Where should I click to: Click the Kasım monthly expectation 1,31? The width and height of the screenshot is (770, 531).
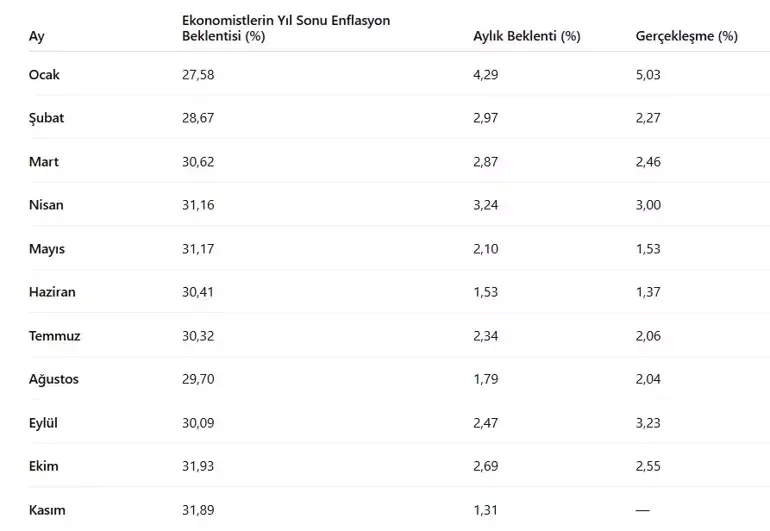coord(486,510)
